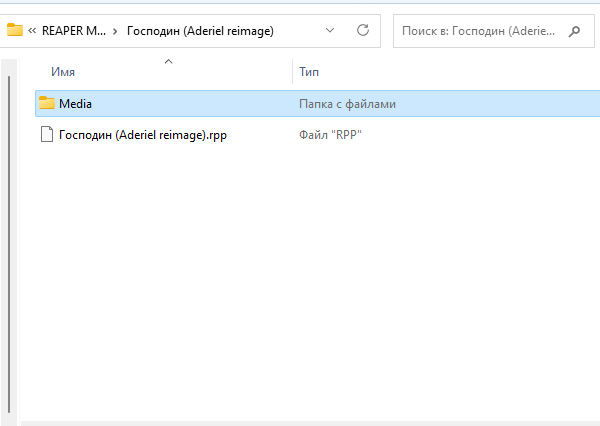
Task: Click the sort direction arrow above Имя
Action: click(168, 62)
